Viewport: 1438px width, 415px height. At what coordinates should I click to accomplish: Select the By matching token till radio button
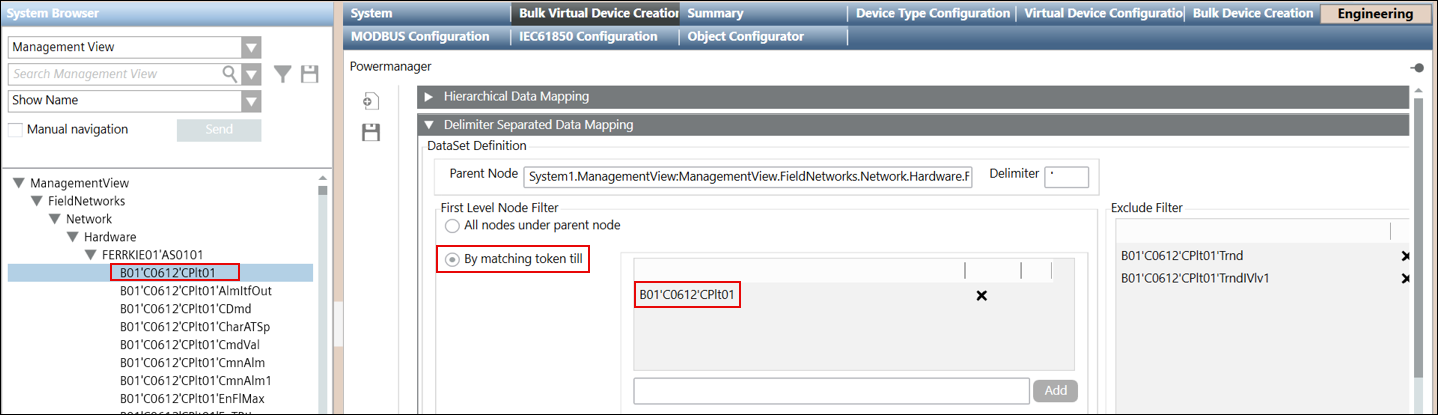[452, 260]
